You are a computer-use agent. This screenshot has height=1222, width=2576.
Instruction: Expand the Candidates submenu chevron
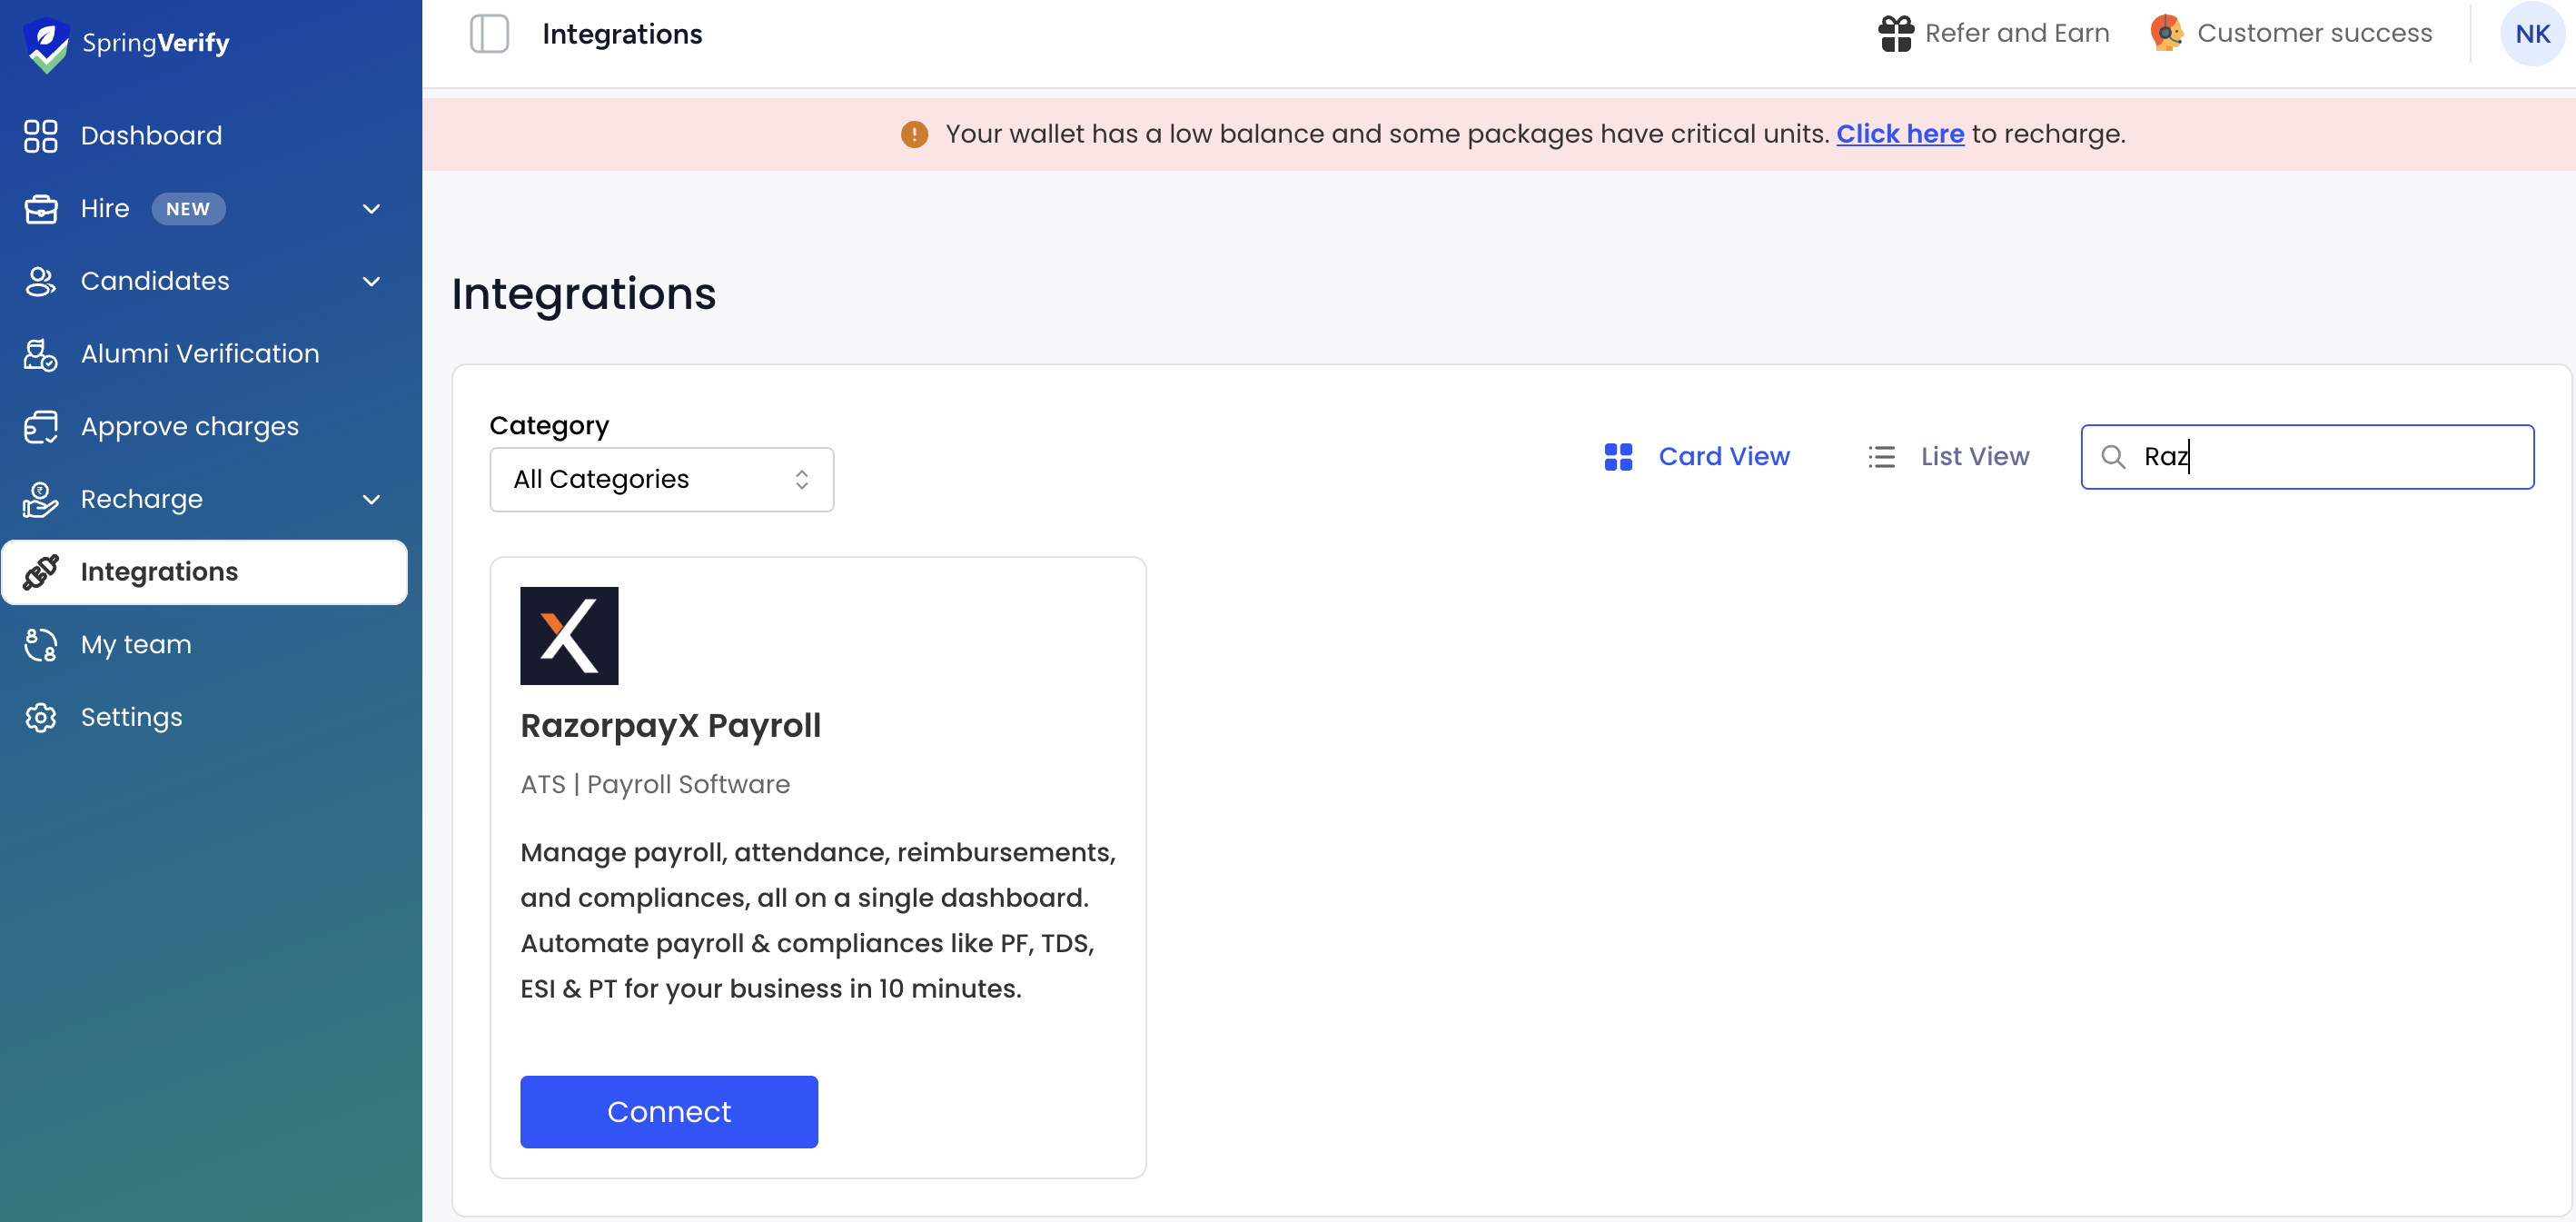click(x=371, y=282)
